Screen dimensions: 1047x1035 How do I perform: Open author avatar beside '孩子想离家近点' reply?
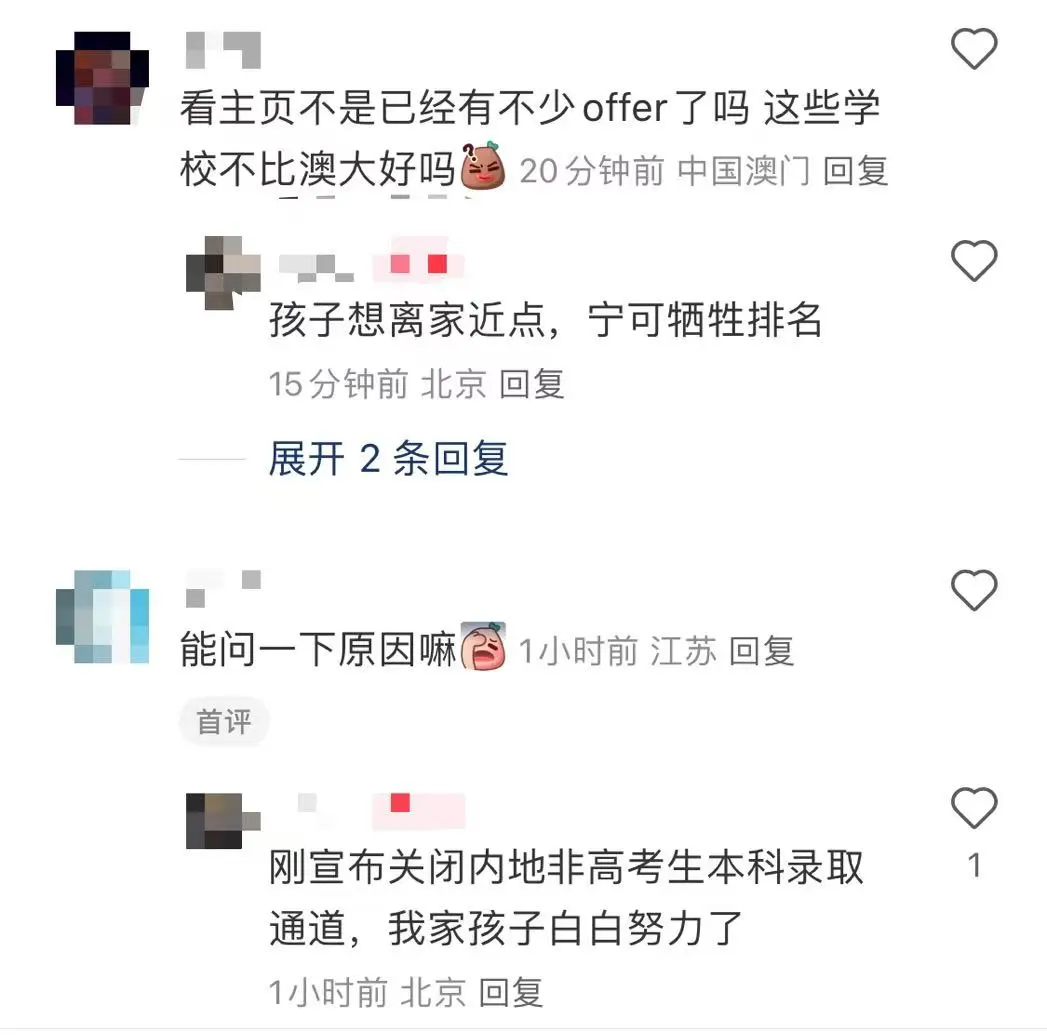pos(223,272)
